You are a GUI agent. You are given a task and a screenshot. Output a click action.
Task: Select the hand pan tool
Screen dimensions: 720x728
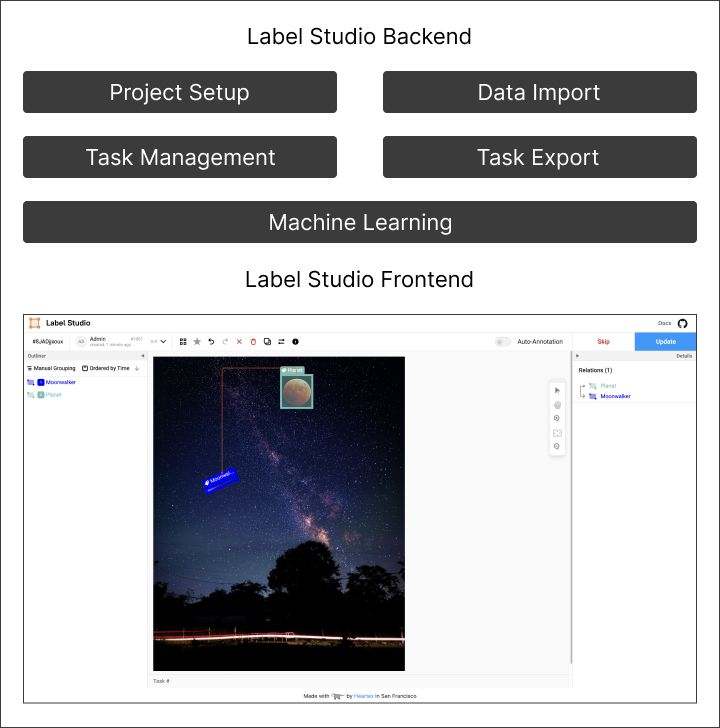tap(557, 404)
